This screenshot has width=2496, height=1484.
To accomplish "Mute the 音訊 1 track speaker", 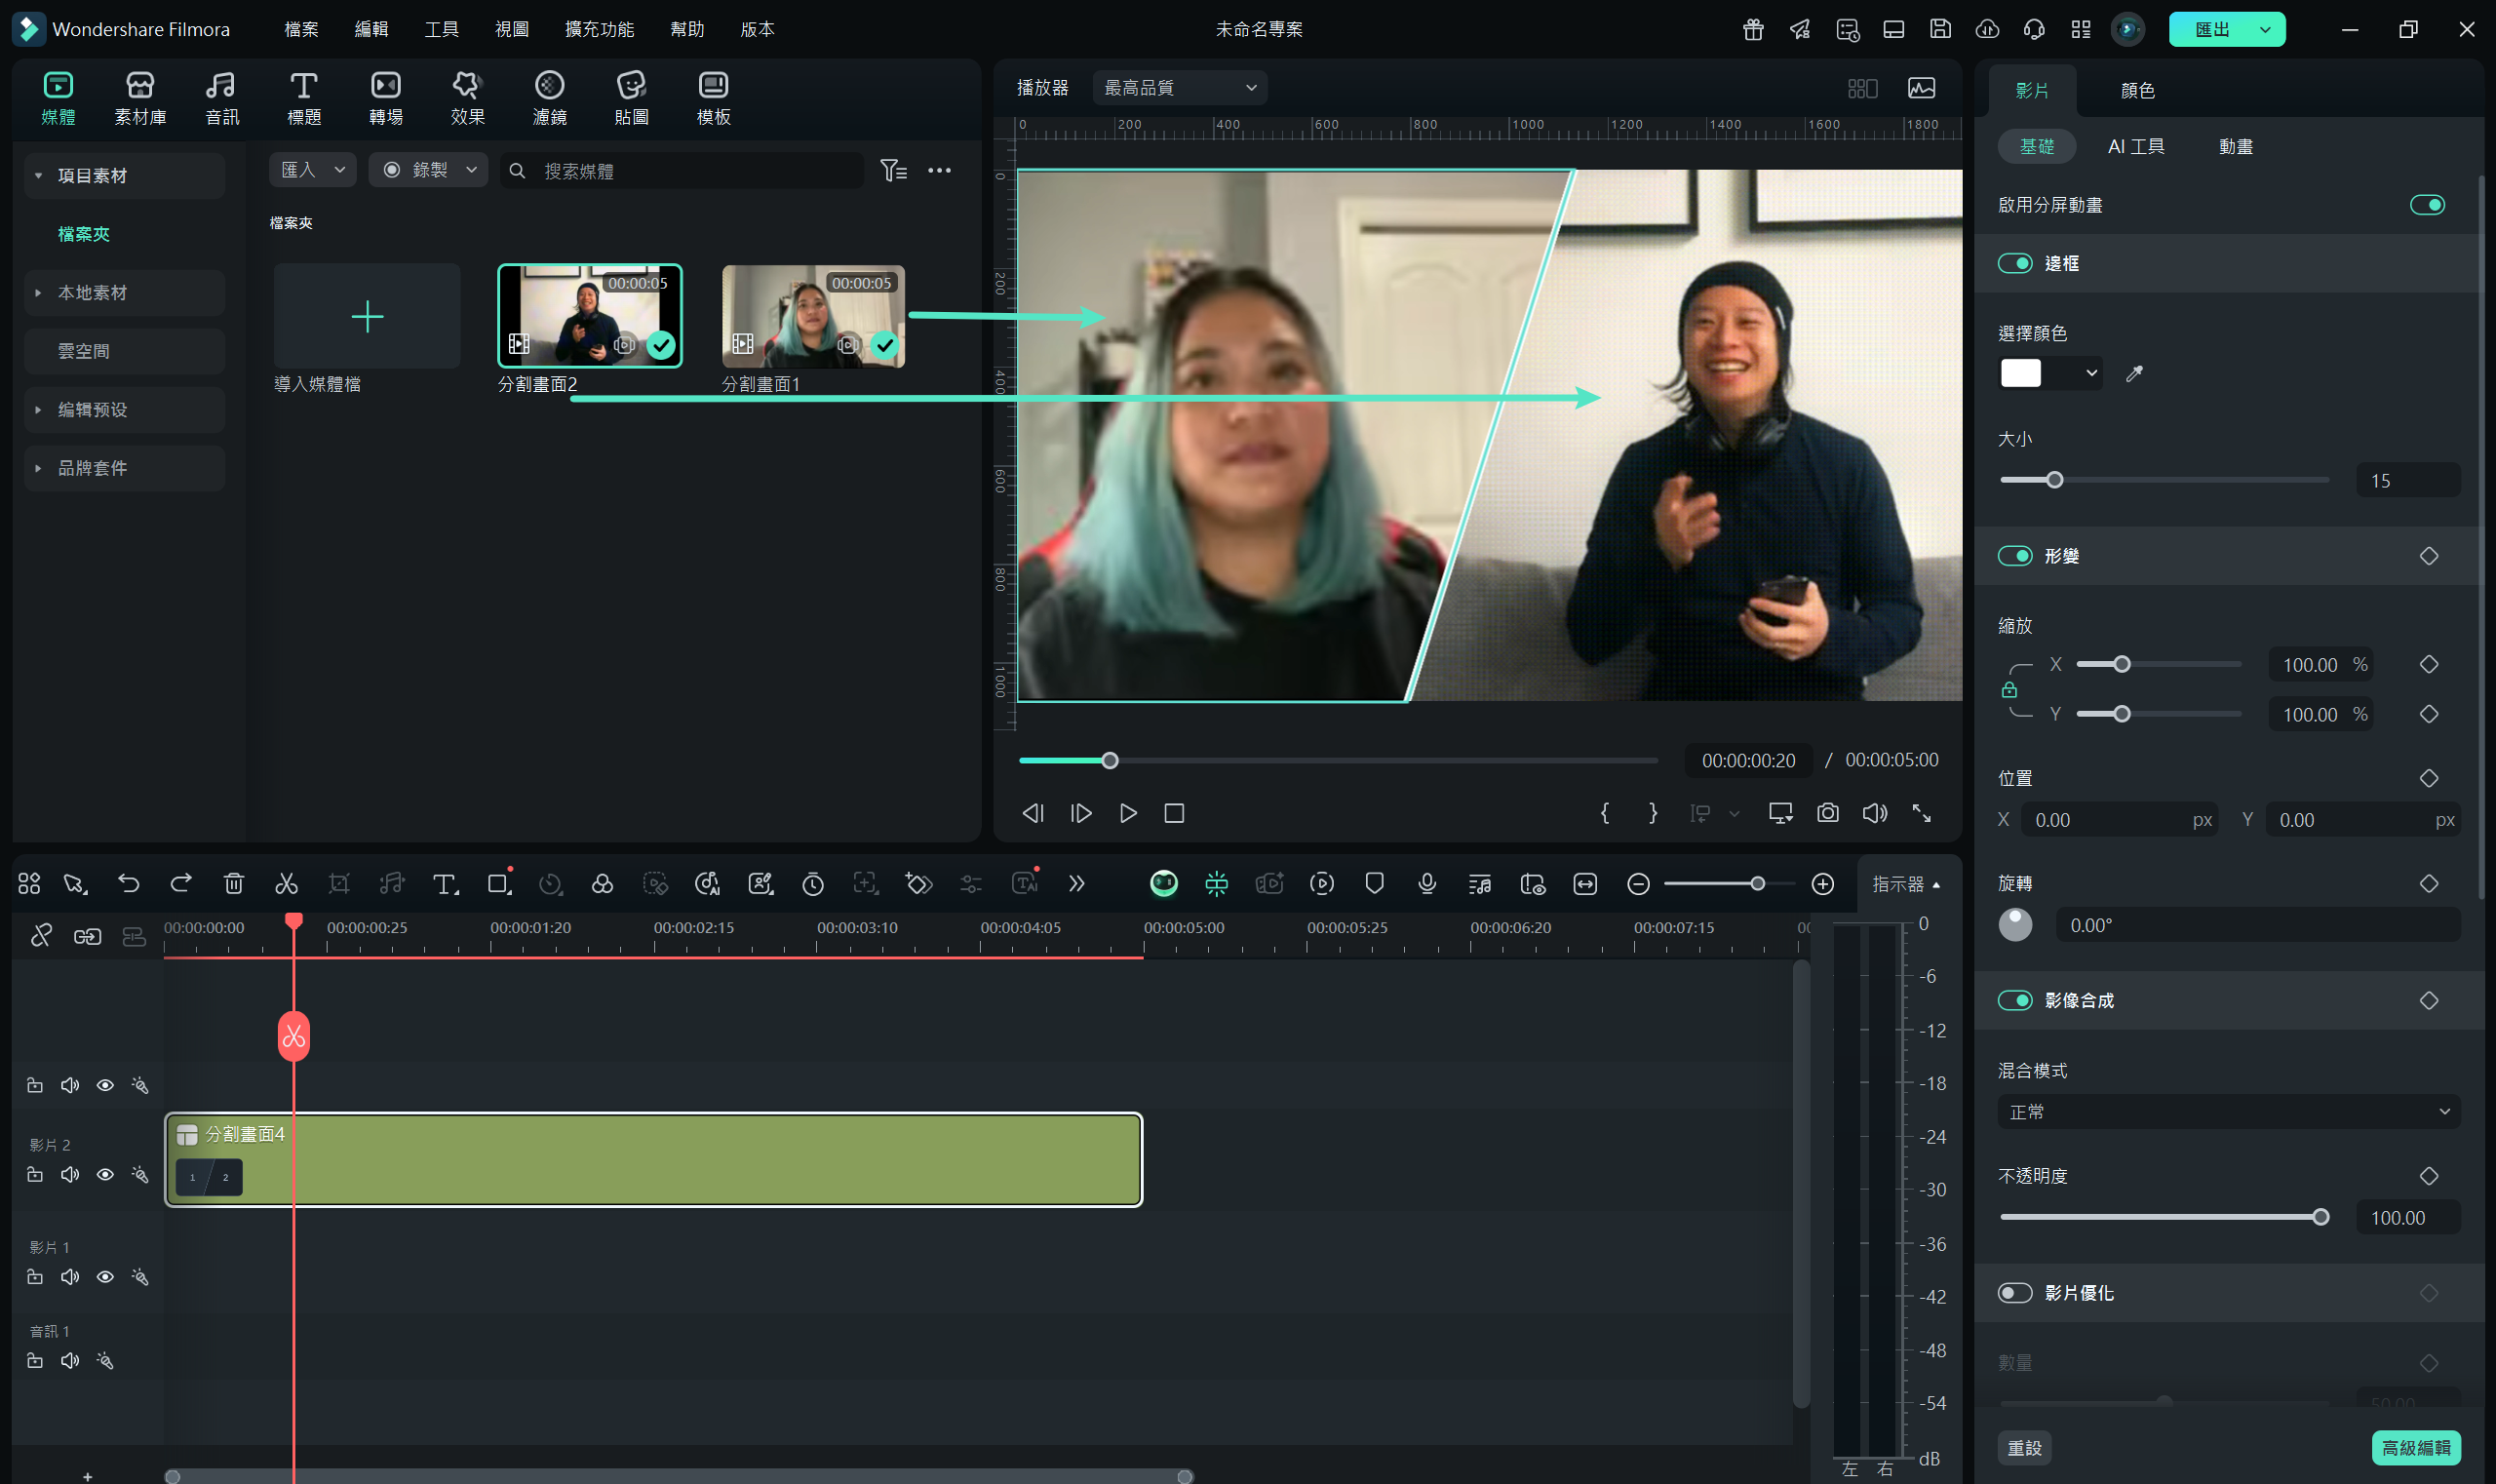I will click(70, 1360).
